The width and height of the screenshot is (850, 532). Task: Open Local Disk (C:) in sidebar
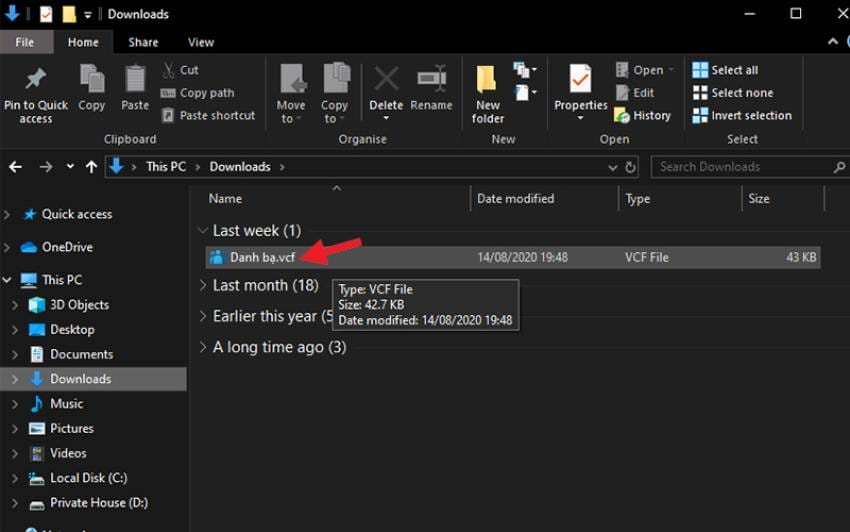88,478
